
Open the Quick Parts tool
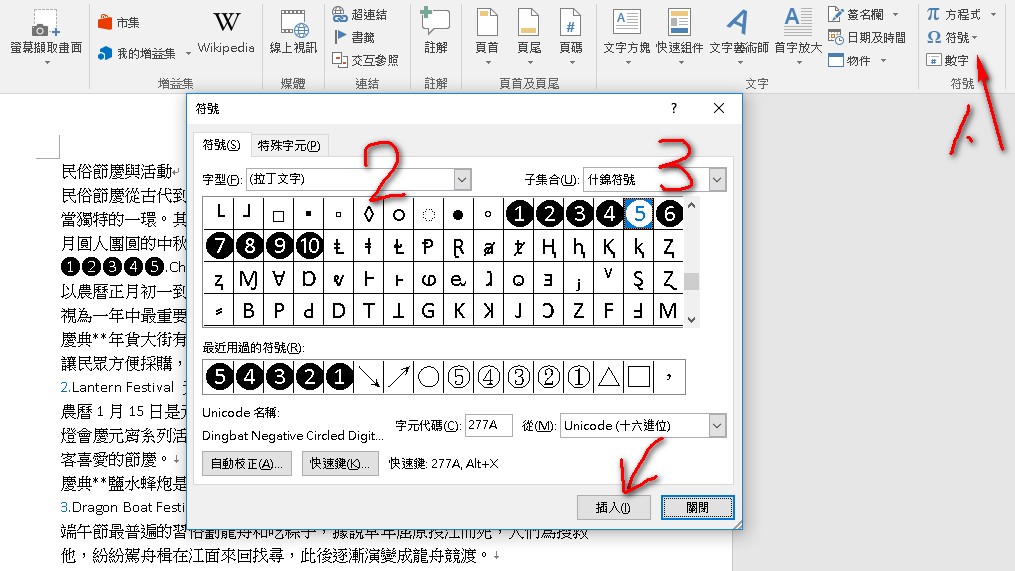pos(679,32)
